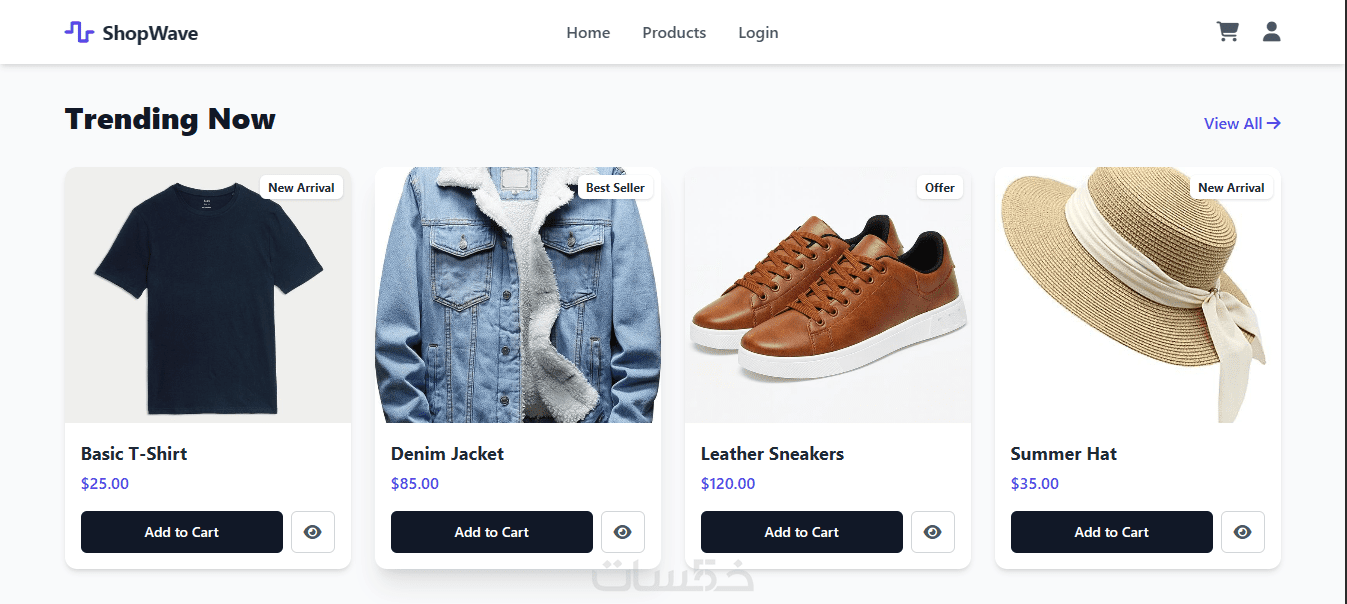Open the Products menu item
Image resolution: width=1347 pixels, height=604 pixels.
coord(674,33)
